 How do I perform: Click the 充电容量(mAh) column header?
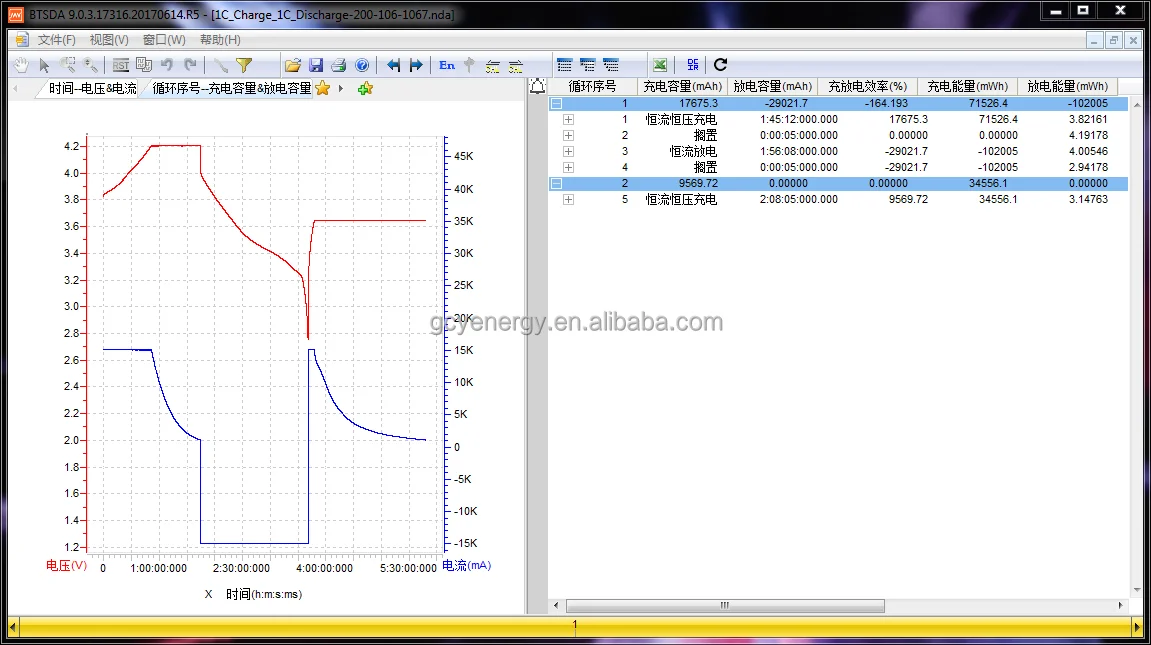pos(682,86)
